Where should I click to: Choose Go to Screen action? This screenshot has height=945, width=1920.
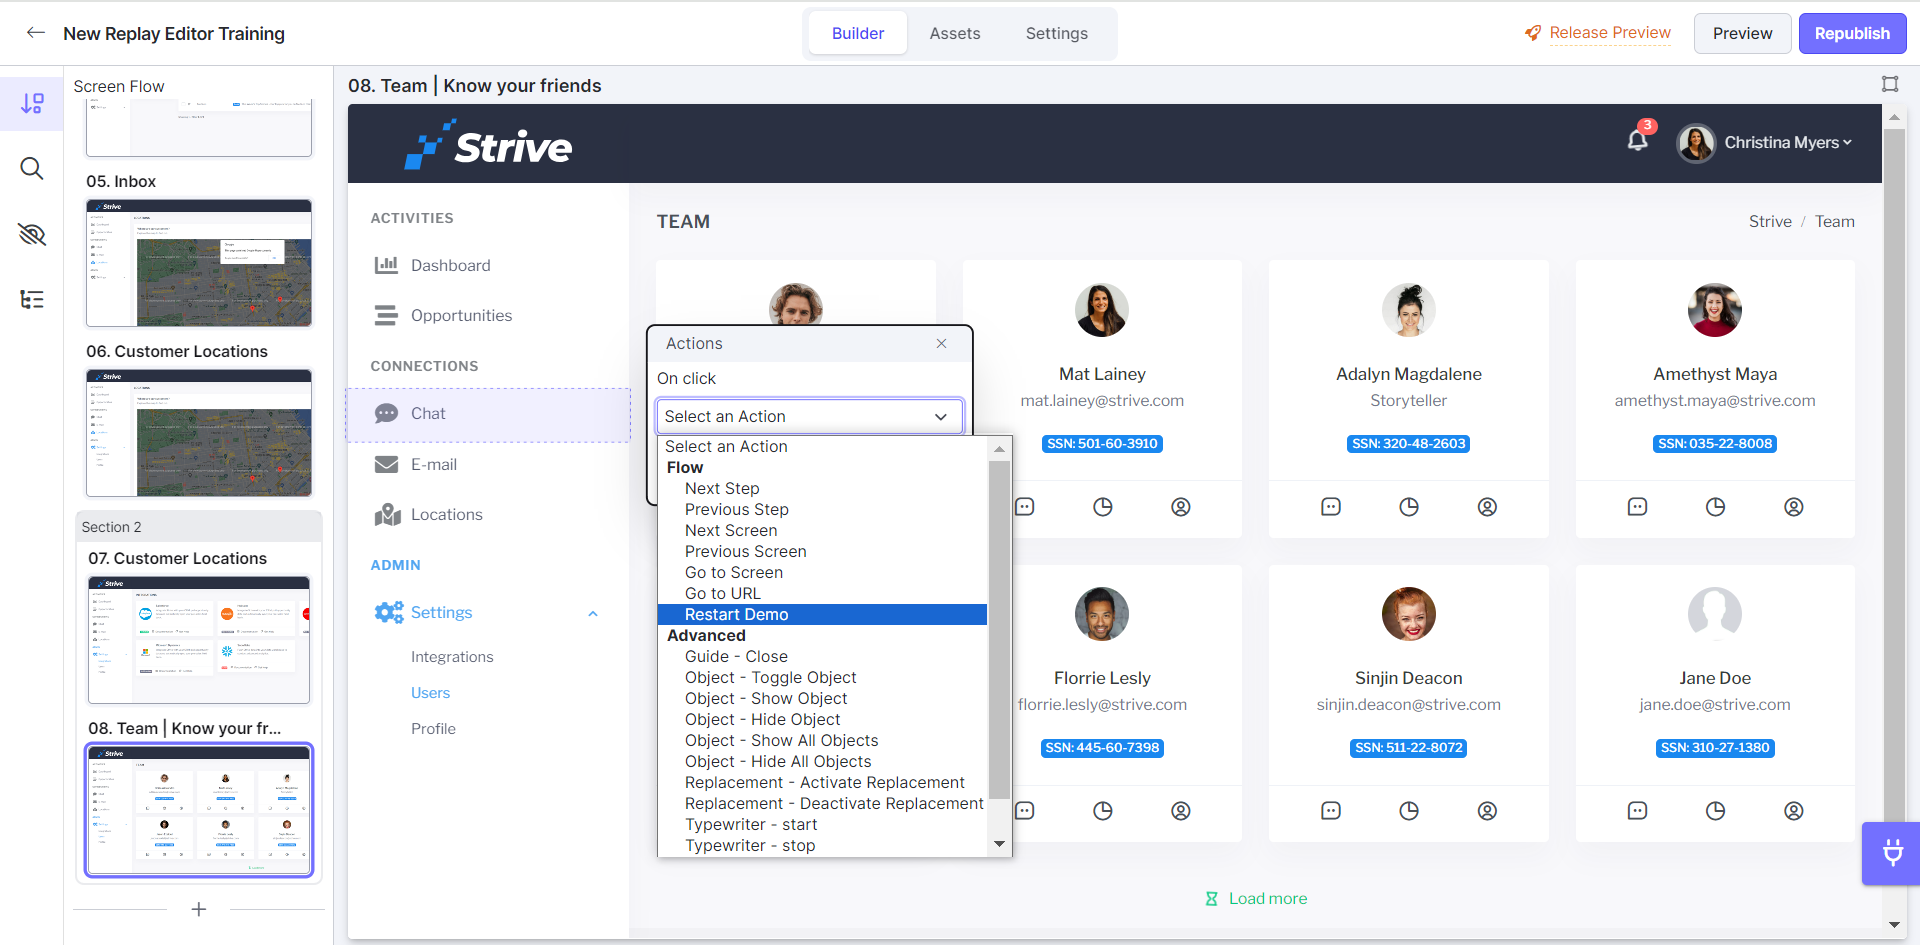pos(734,572)
